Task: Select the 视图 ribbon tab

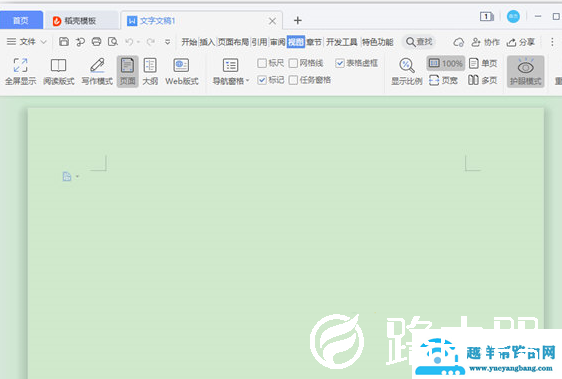Action: coord(296,42)
